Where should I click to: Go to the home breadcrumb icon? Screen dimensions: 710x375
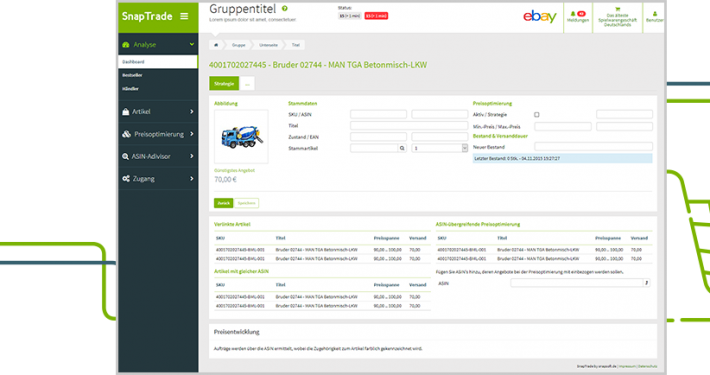tap(216, 45)
